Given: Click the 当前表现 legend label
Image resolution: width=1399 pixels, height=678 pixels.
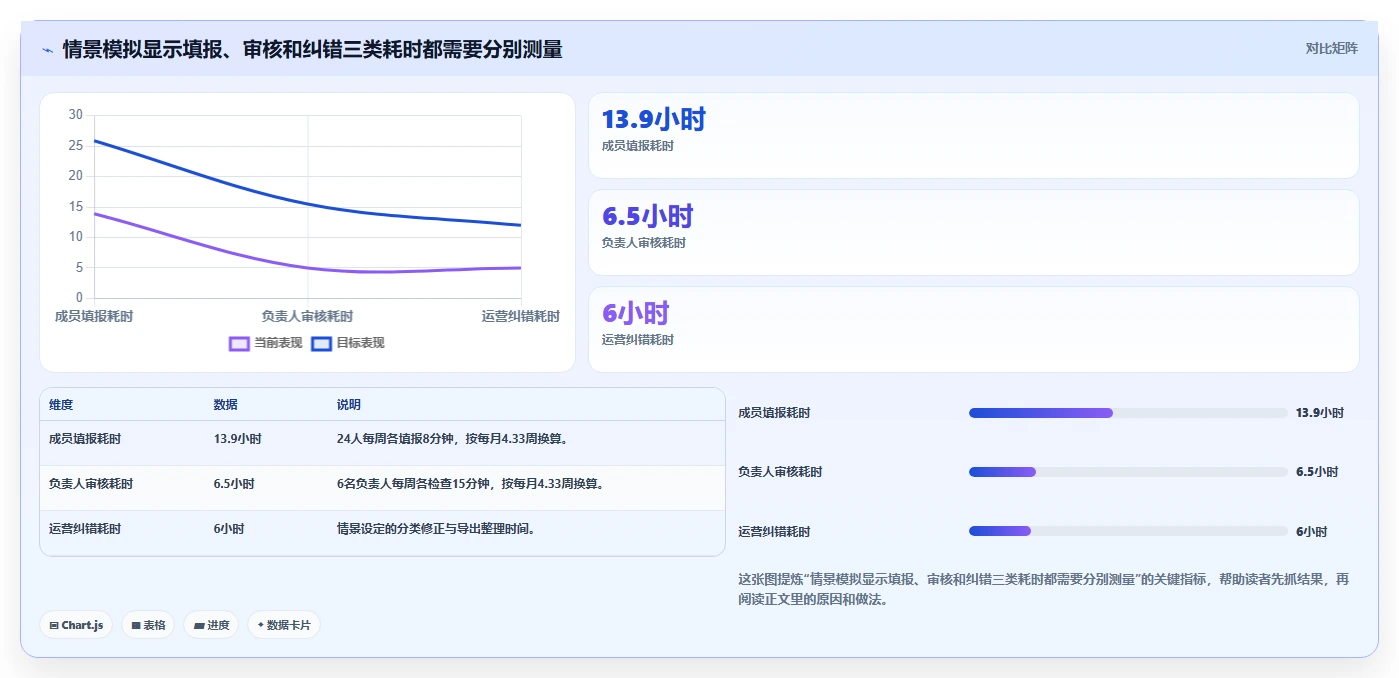Looking at the screenshot, I should [x=278, y=343].
